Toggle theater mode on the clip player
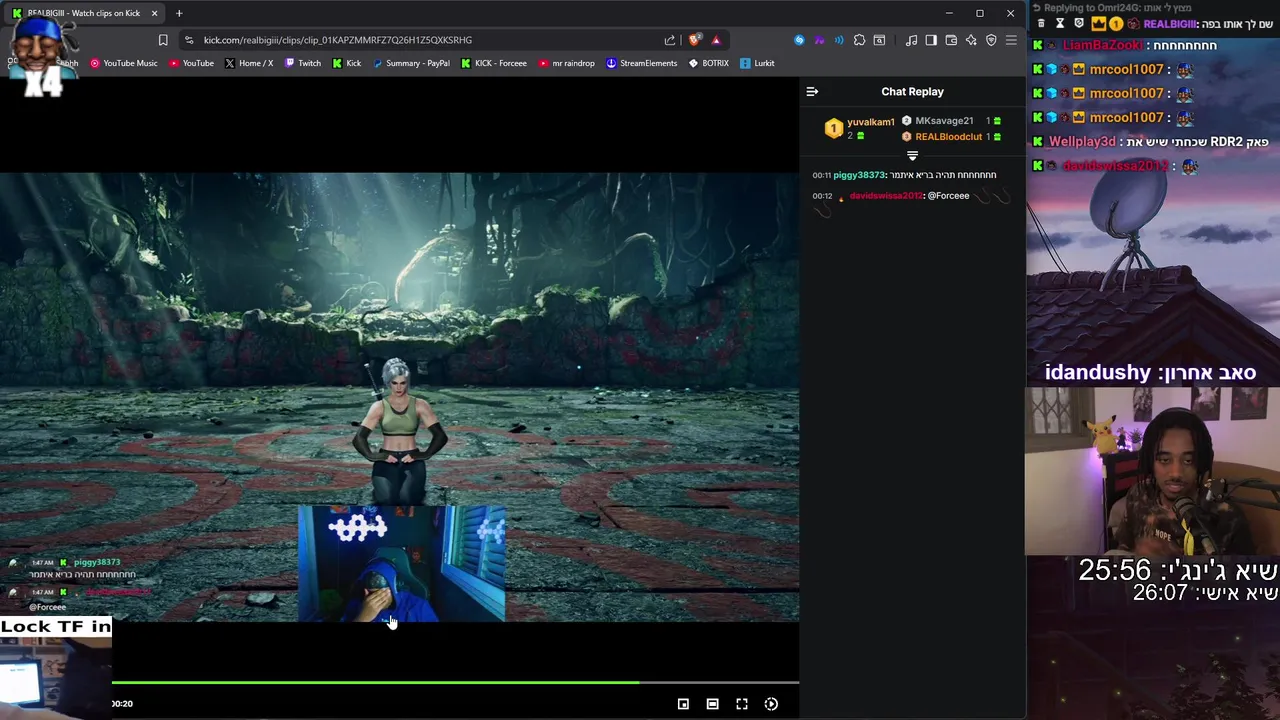 point(712,704)
